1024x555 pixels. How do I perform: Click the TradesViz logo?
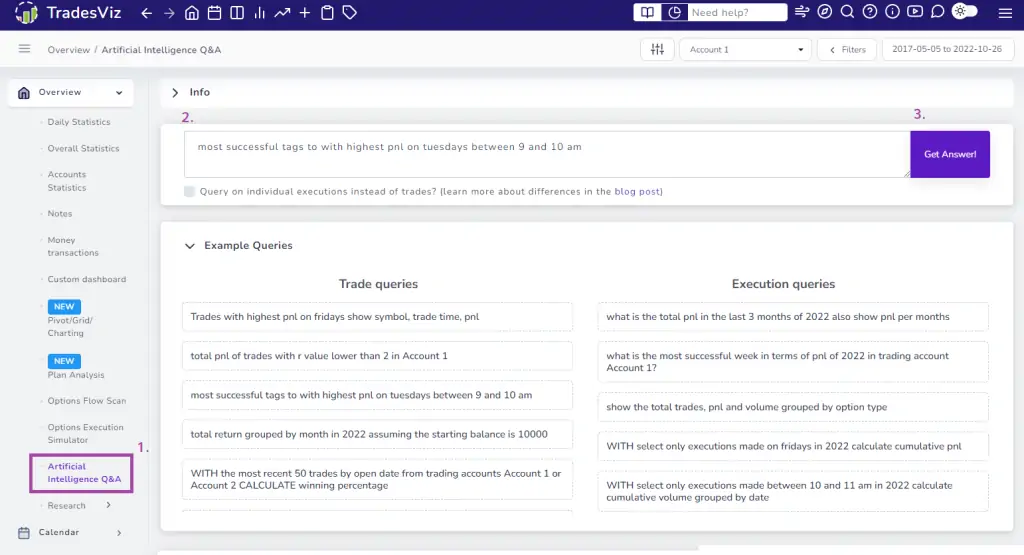click(69, 12)
